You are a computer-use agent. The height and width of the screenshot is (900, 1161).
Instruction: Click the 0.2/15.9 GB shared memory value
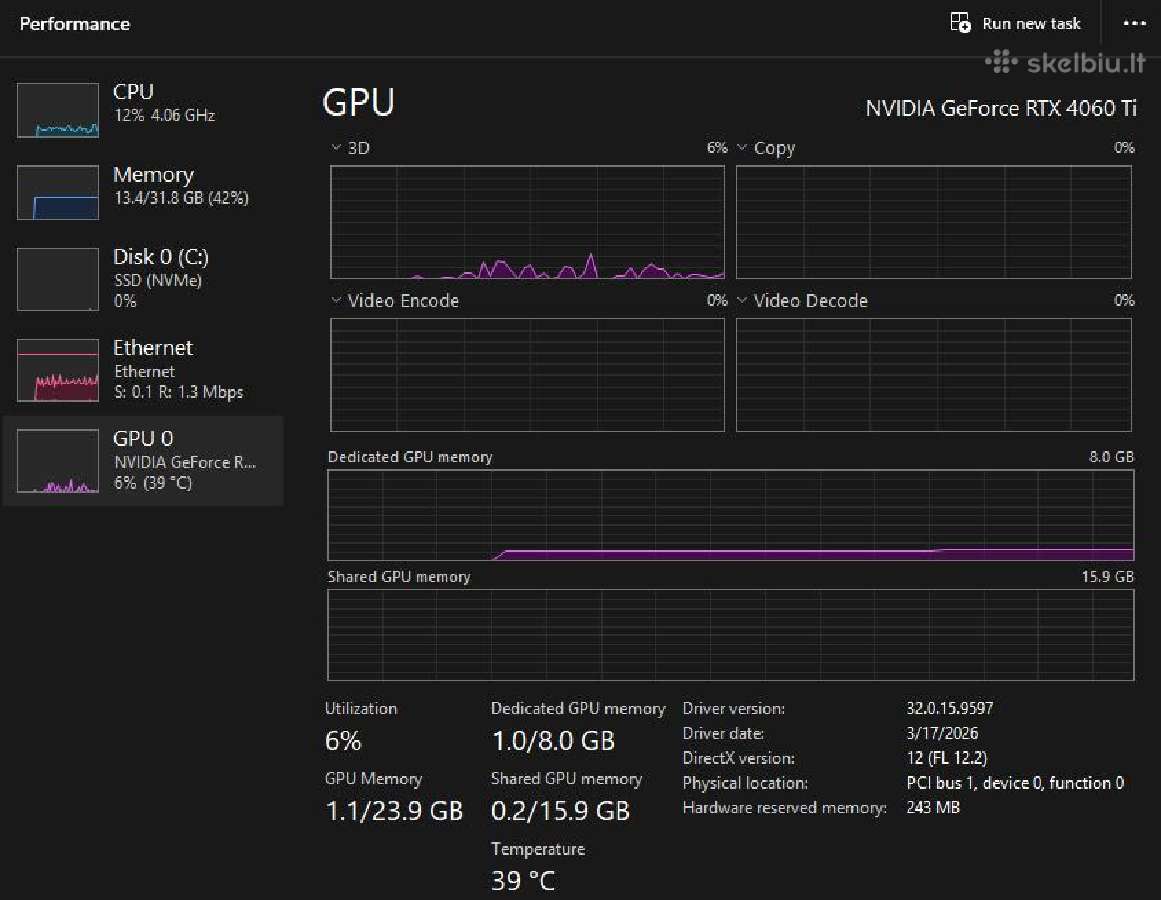point(560,811)
